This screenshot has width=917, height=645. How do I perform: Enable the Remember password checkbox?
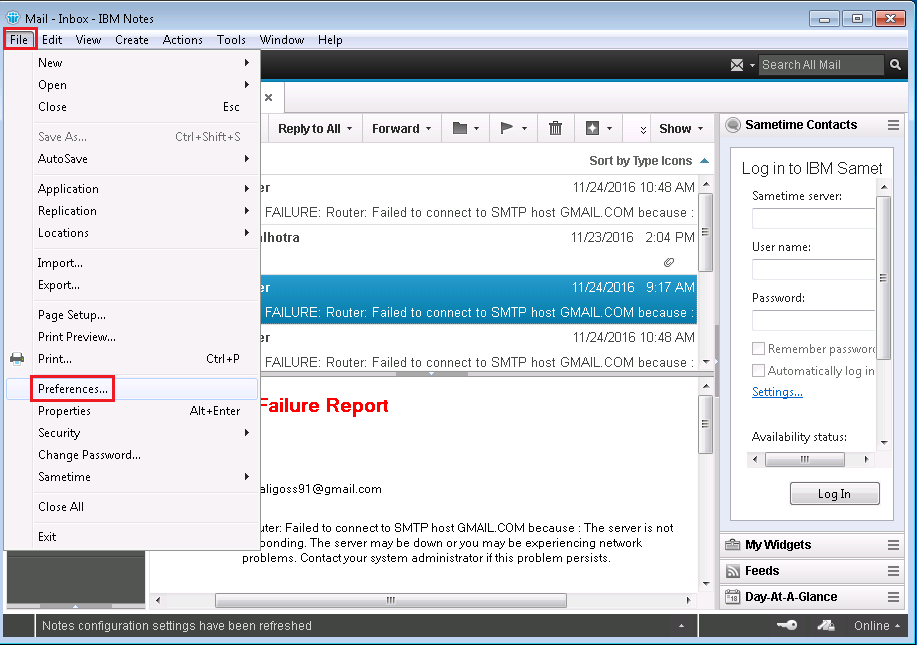click(x=759, y=349)
